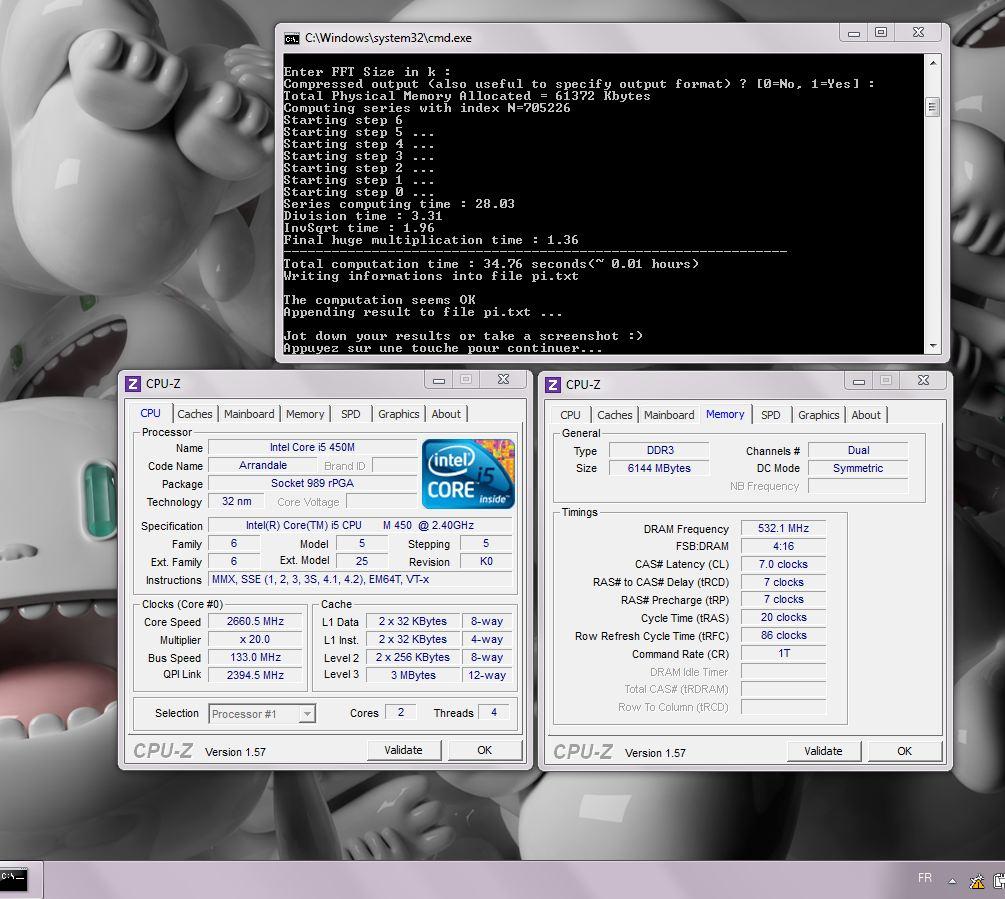Click the Package field Socket 989 rPGA
The image size is (1005, 899).
[x=312, y=483]
